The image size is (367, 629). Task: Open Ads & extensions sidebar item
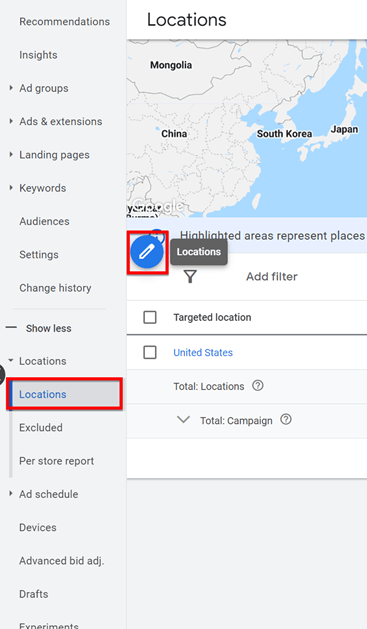pos(61,122)
